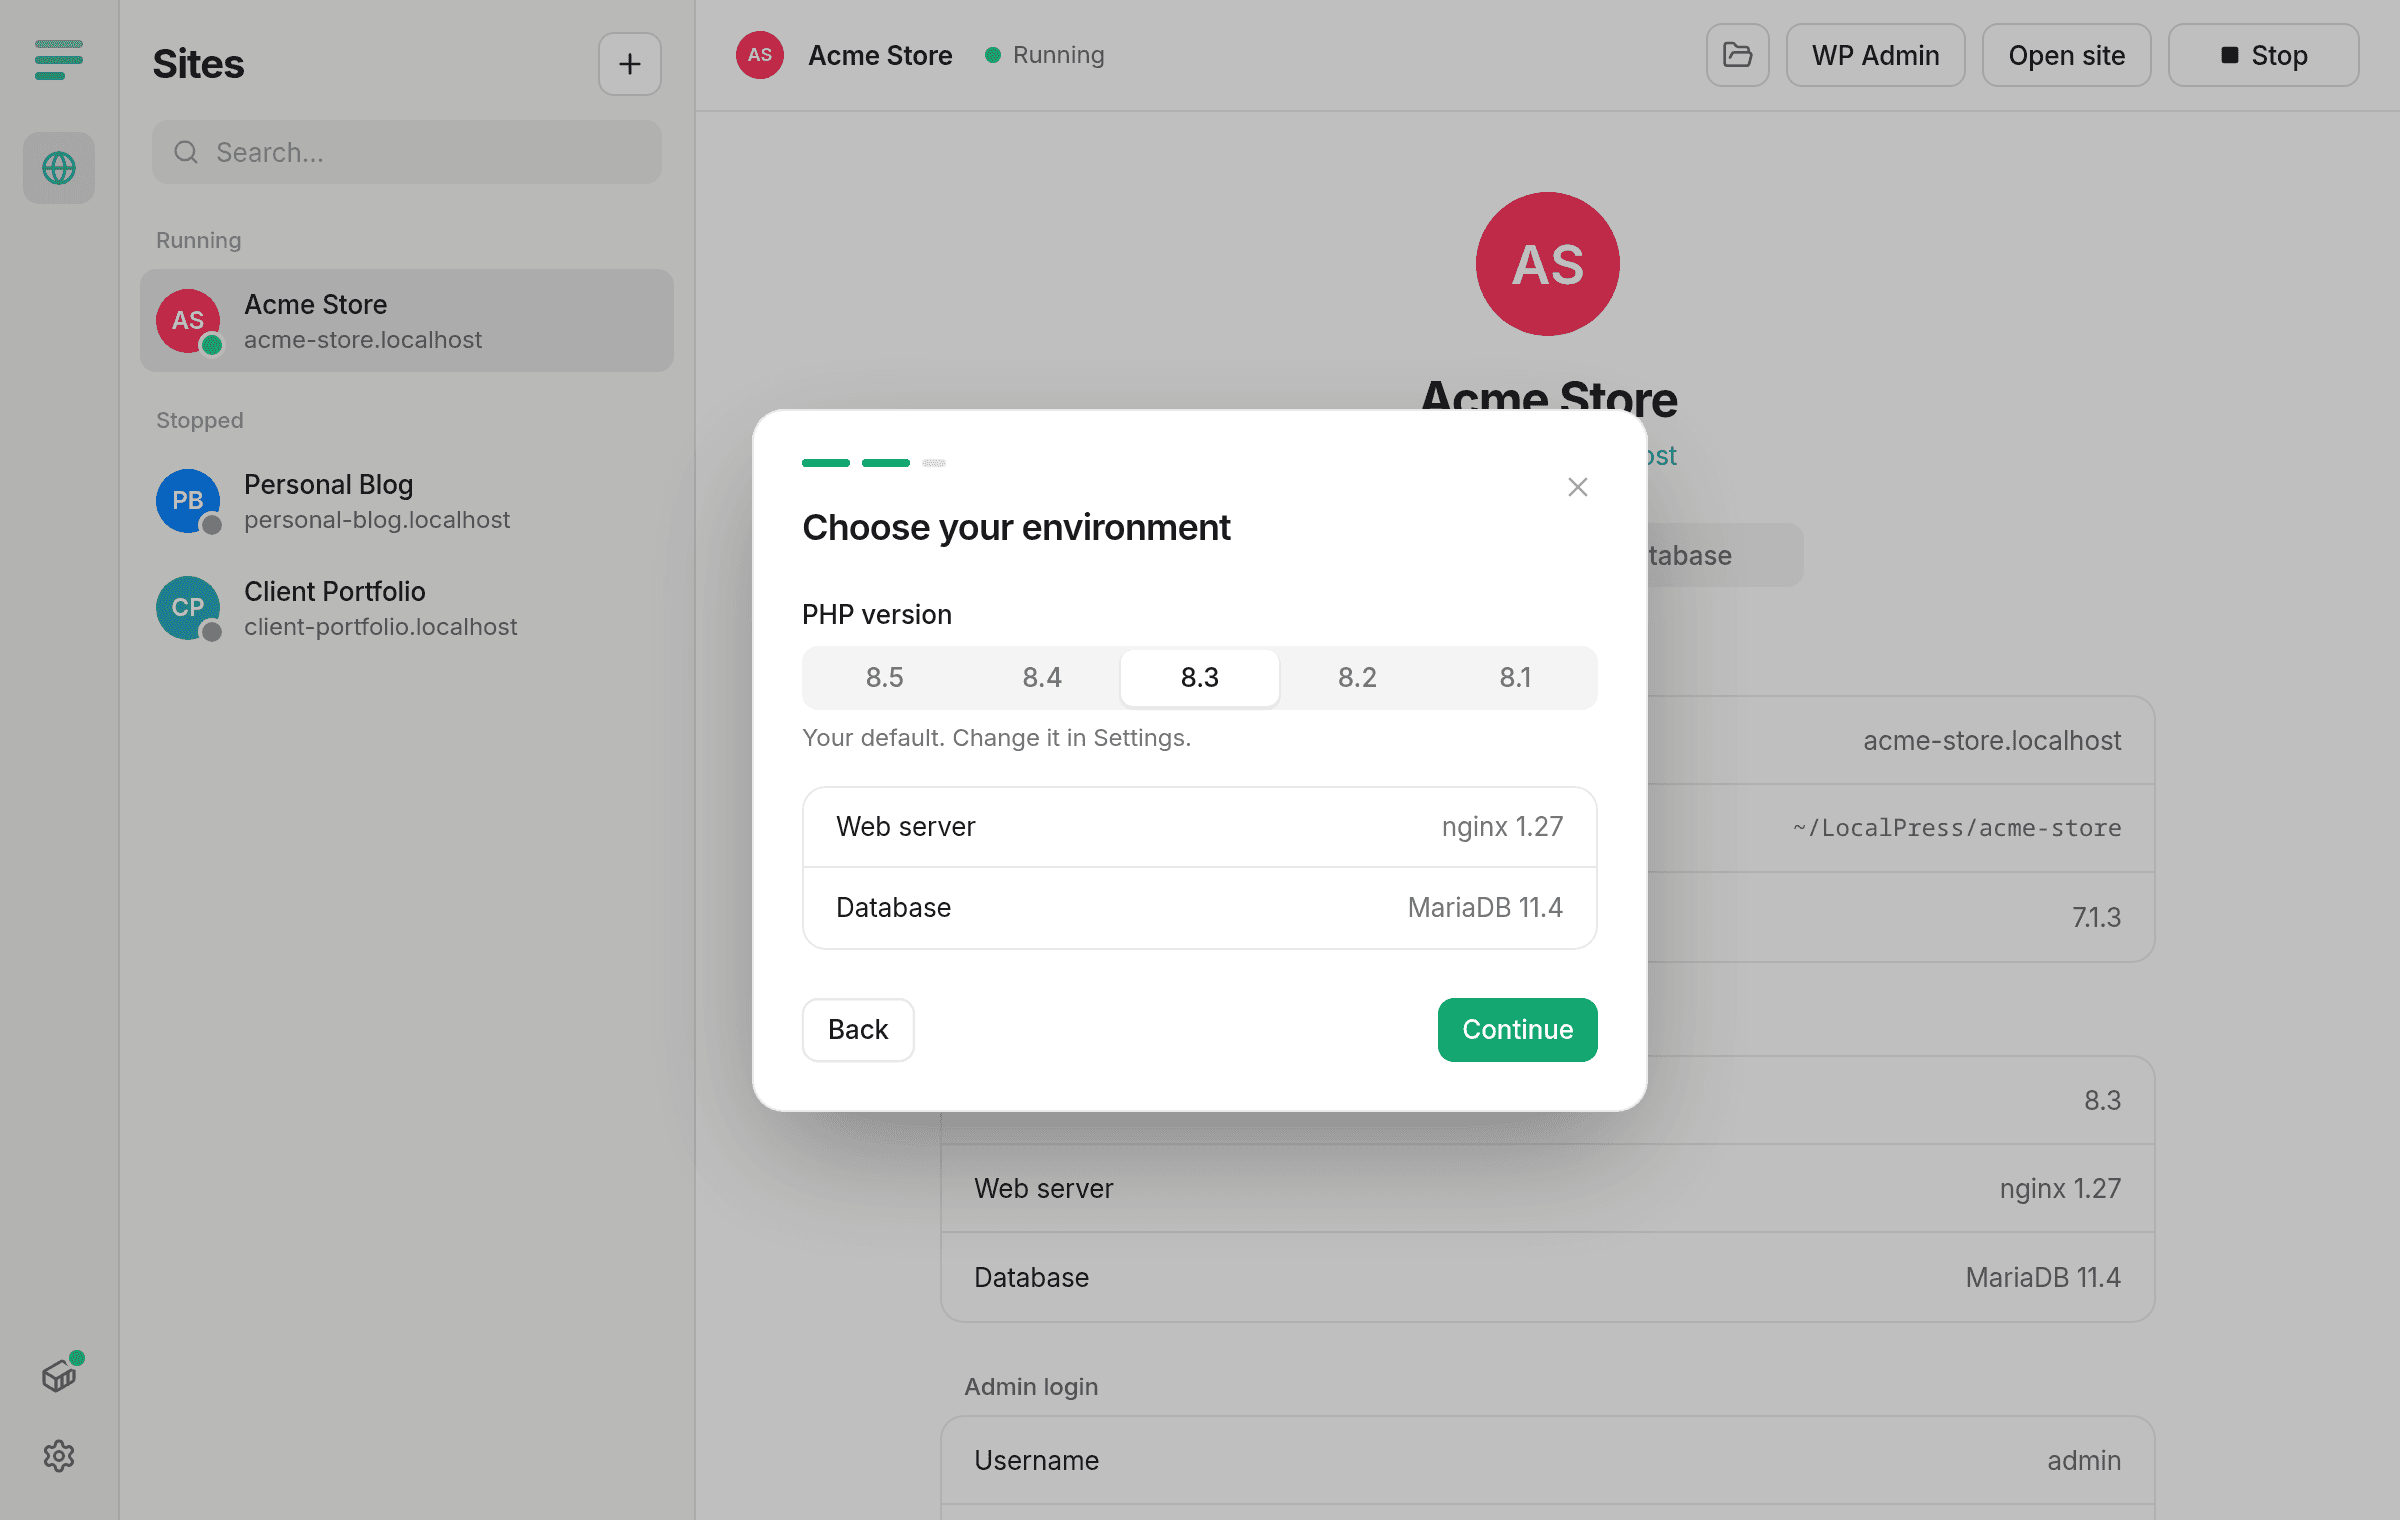The image size is (2400, 1520).
Task: Click the Web server row in dialog
Action: coord(1200,827)
